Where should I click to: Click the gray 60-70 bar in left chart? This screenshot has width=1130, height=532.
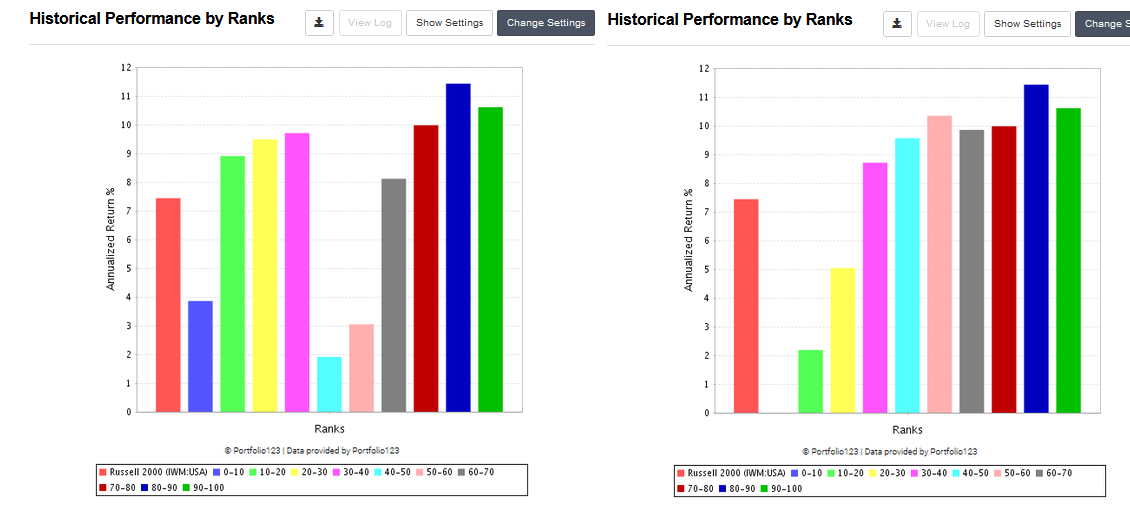393,296
